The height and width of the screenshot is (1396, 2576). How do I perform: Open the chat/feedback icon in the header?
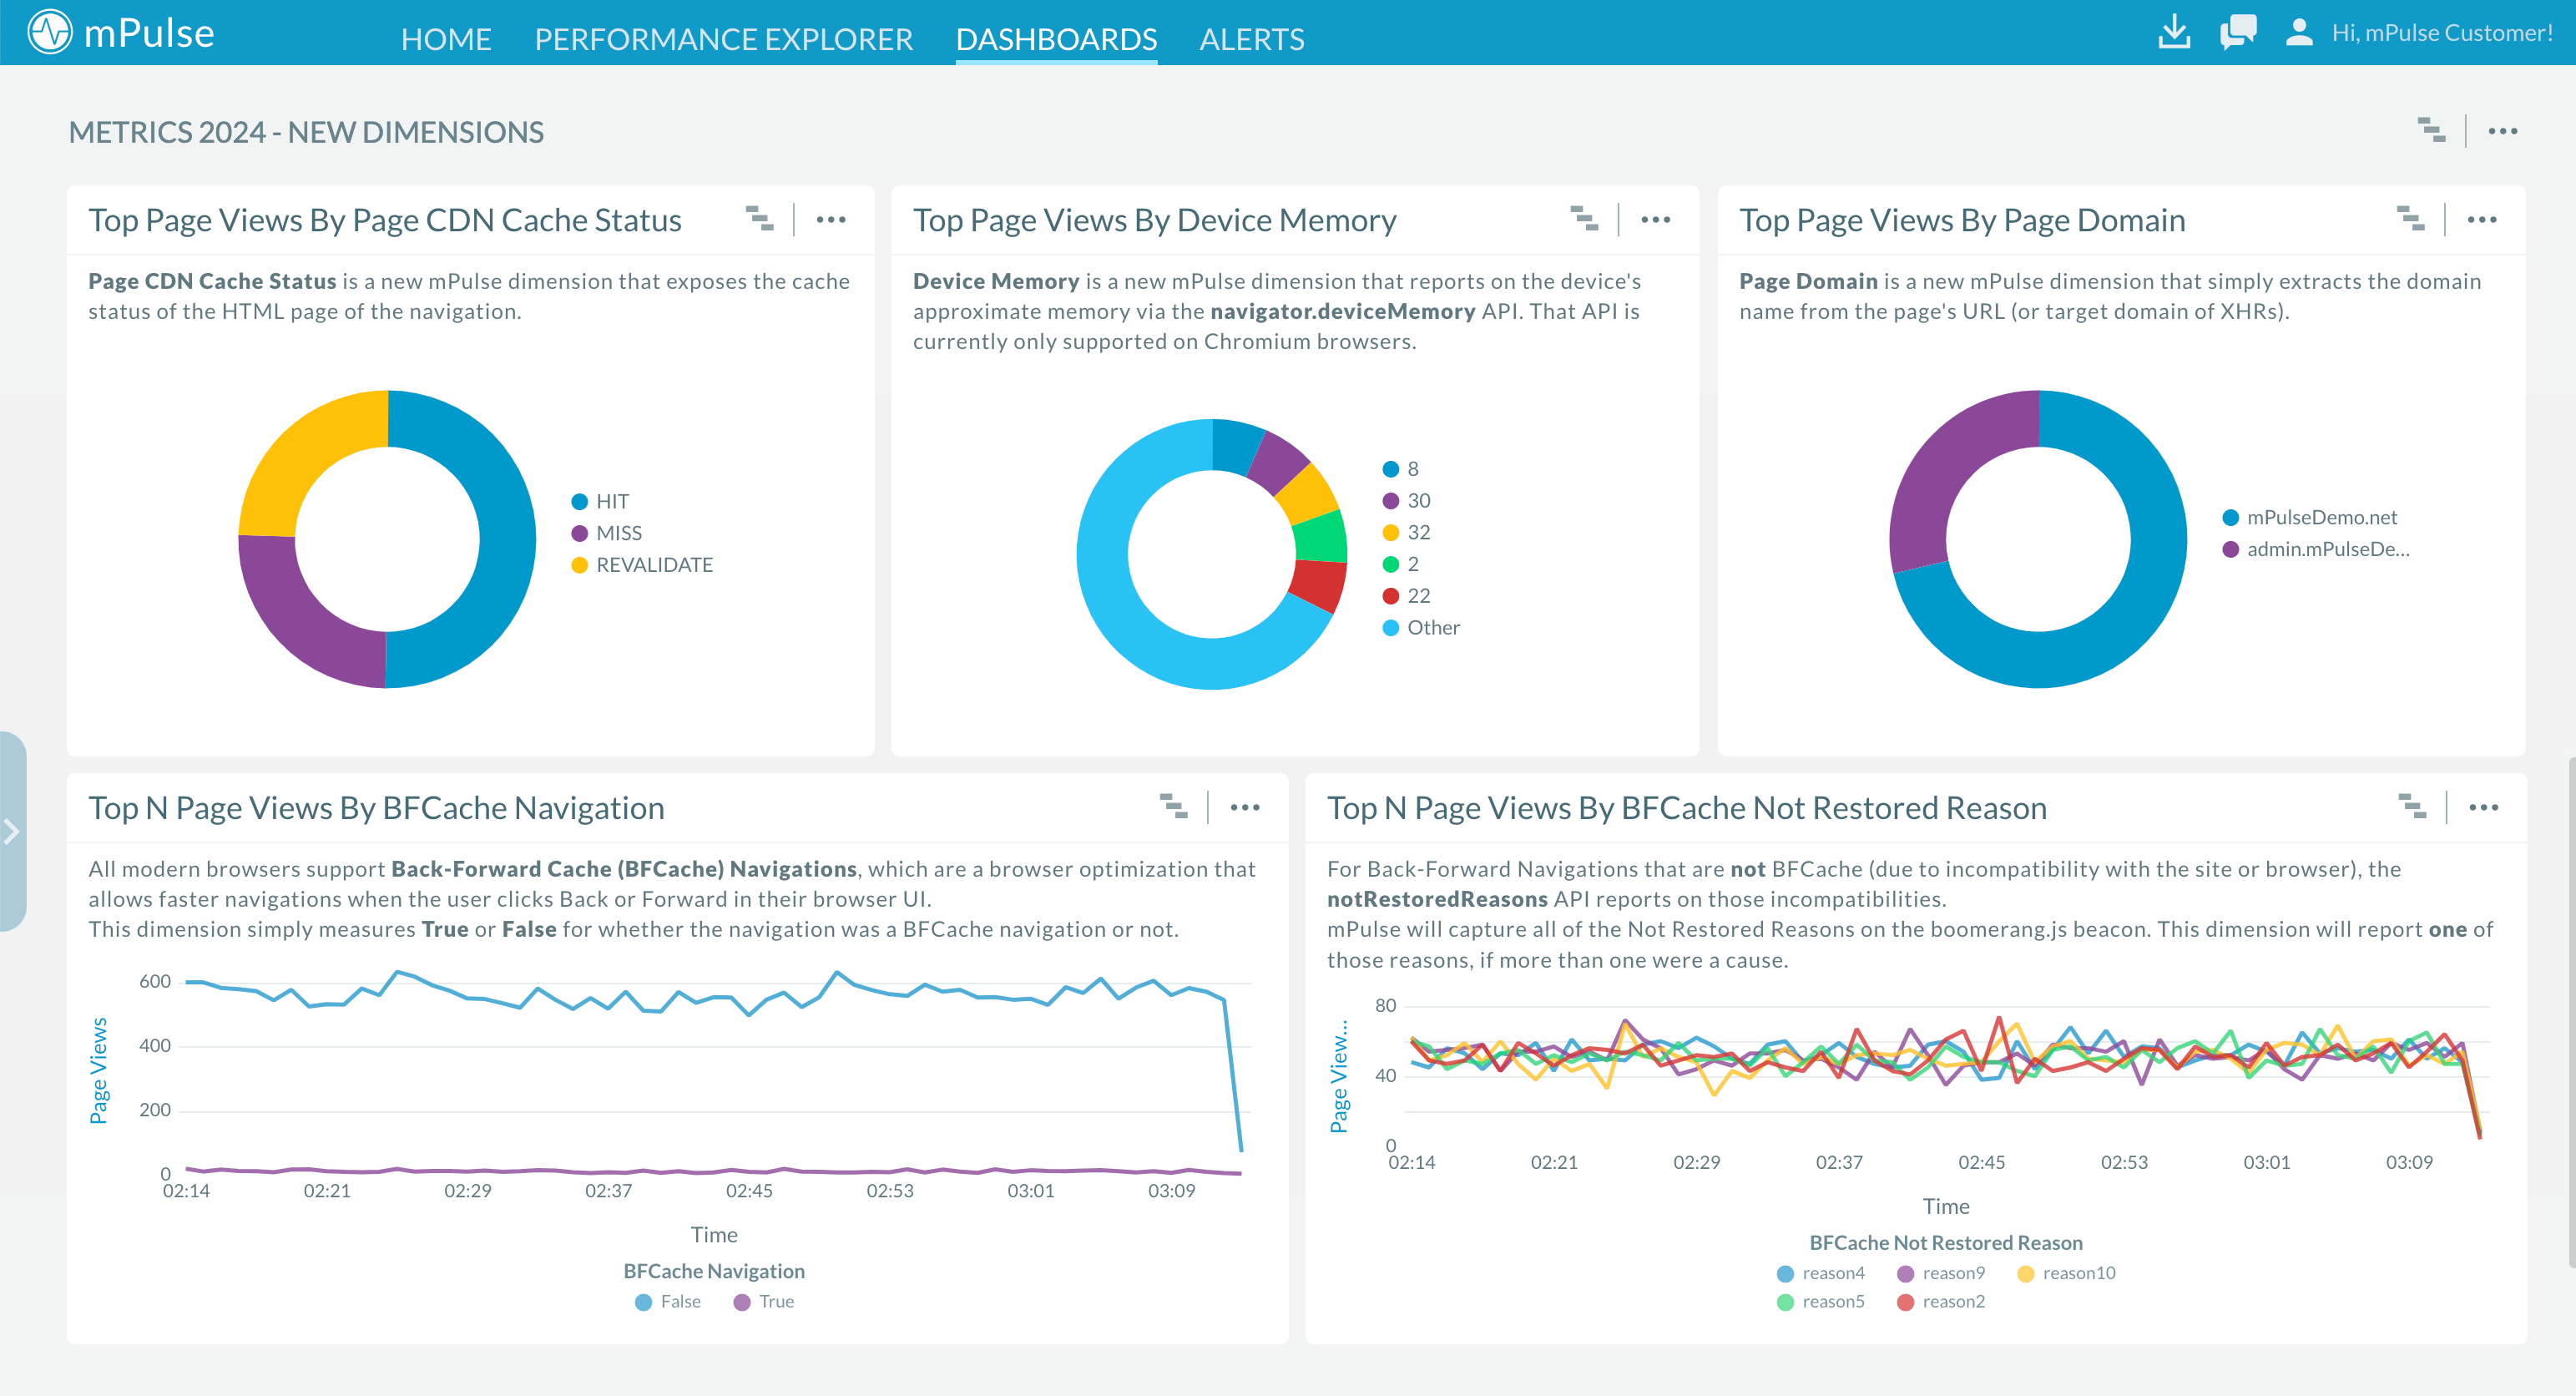(x=2238, y=33)
